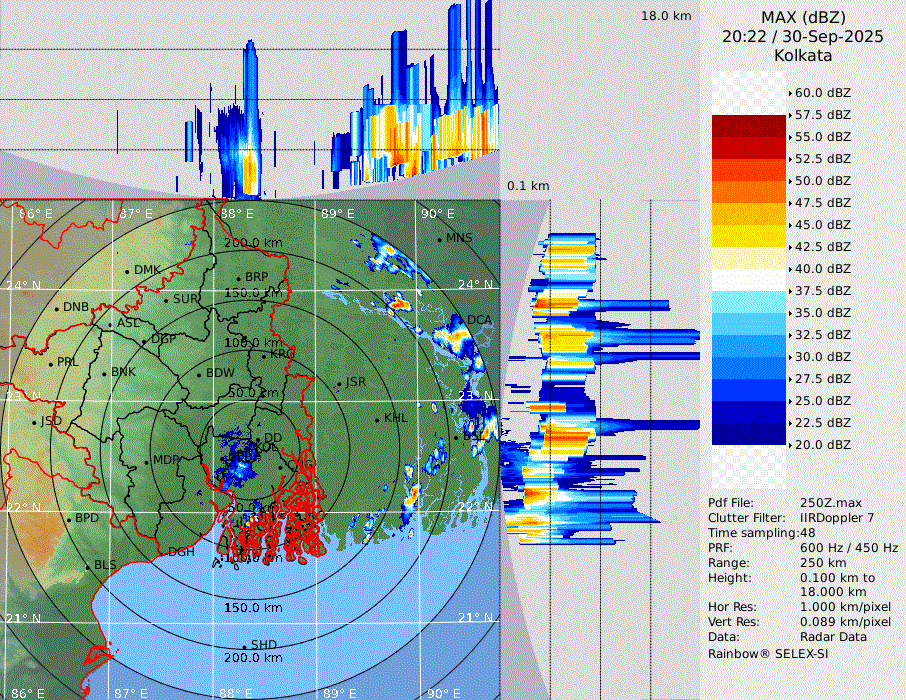Click the KHL station dot

tap(377, 419)
